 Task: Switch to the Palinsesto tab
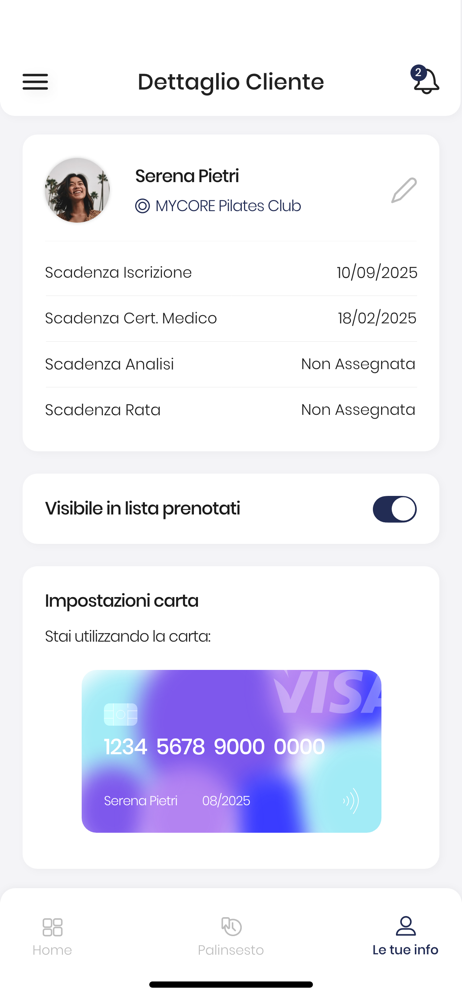pos(231,936)
